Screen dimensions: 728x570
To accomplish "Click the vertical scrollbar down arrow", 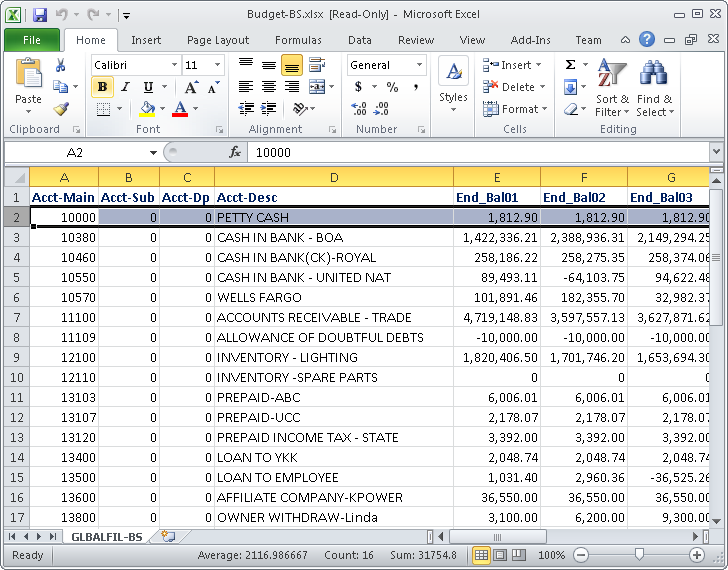I will click(716, 521).
